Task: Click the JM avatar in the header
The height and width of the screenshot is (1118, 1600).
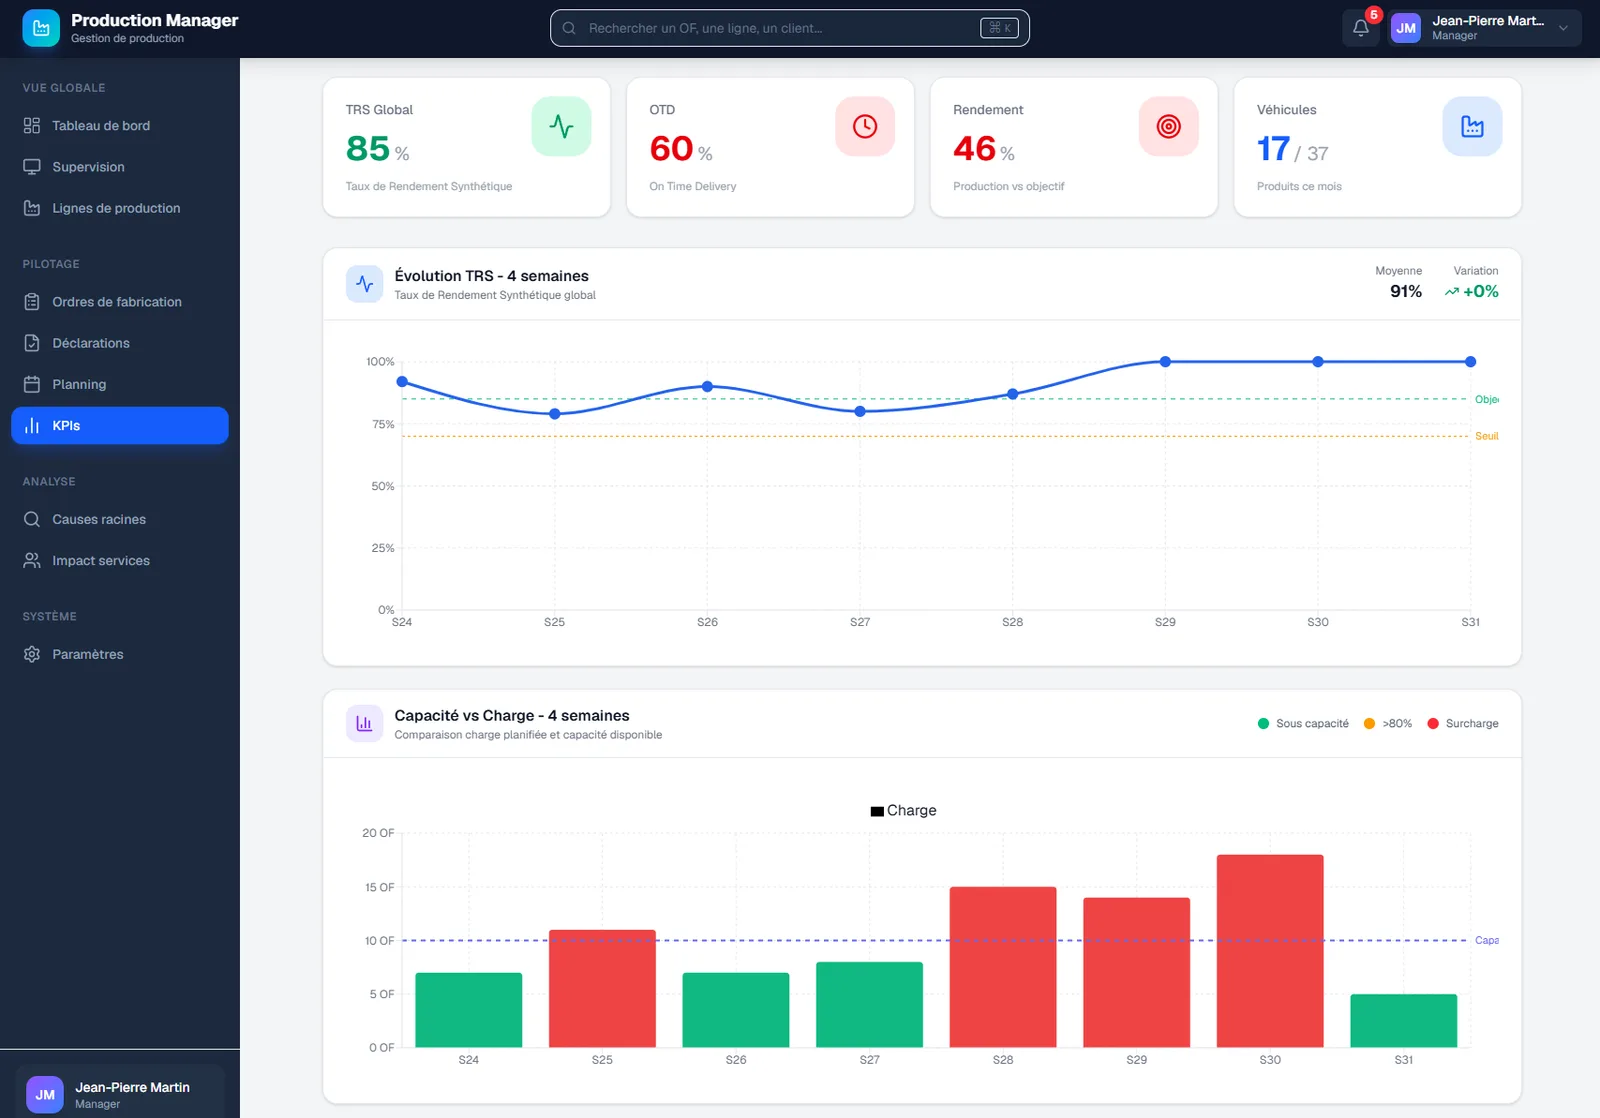Action: click(x=1406, y=28)
